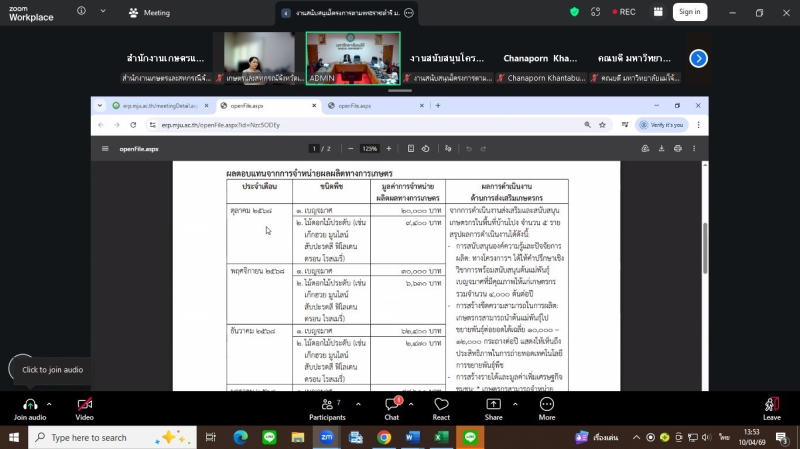Click the Sign in button
The height and width of the screenshot is (449, 800).
(688, 12)
